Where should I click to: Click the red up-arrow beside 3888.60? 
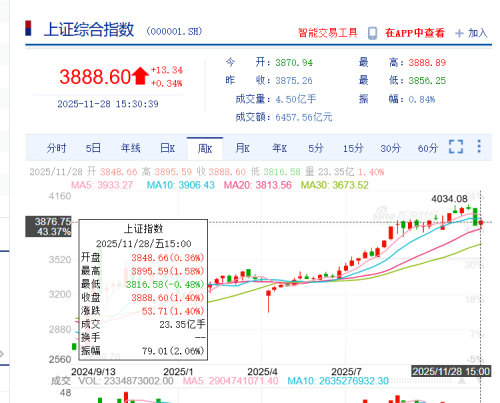(x=140, y=76)
